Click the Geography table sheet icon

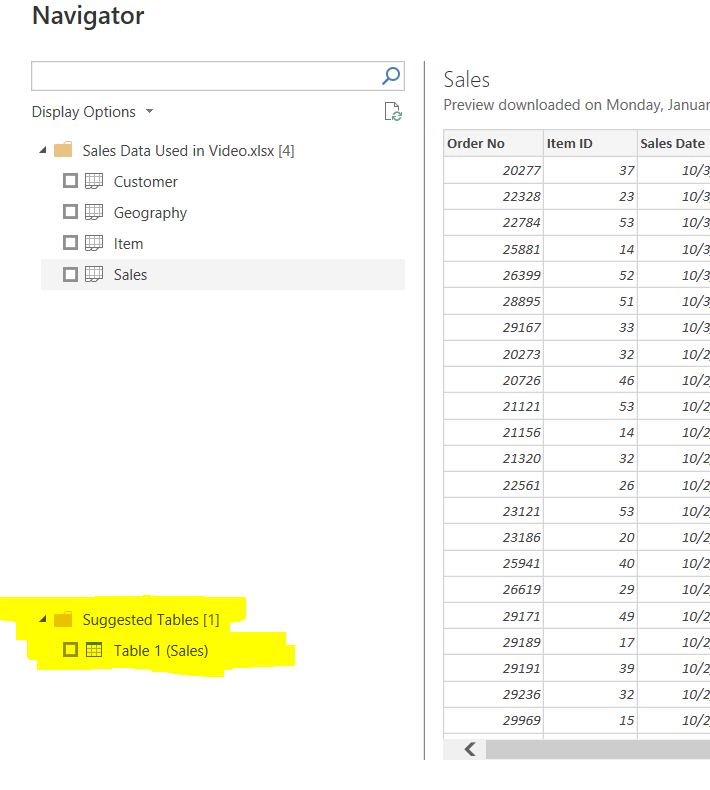[94, 212]
